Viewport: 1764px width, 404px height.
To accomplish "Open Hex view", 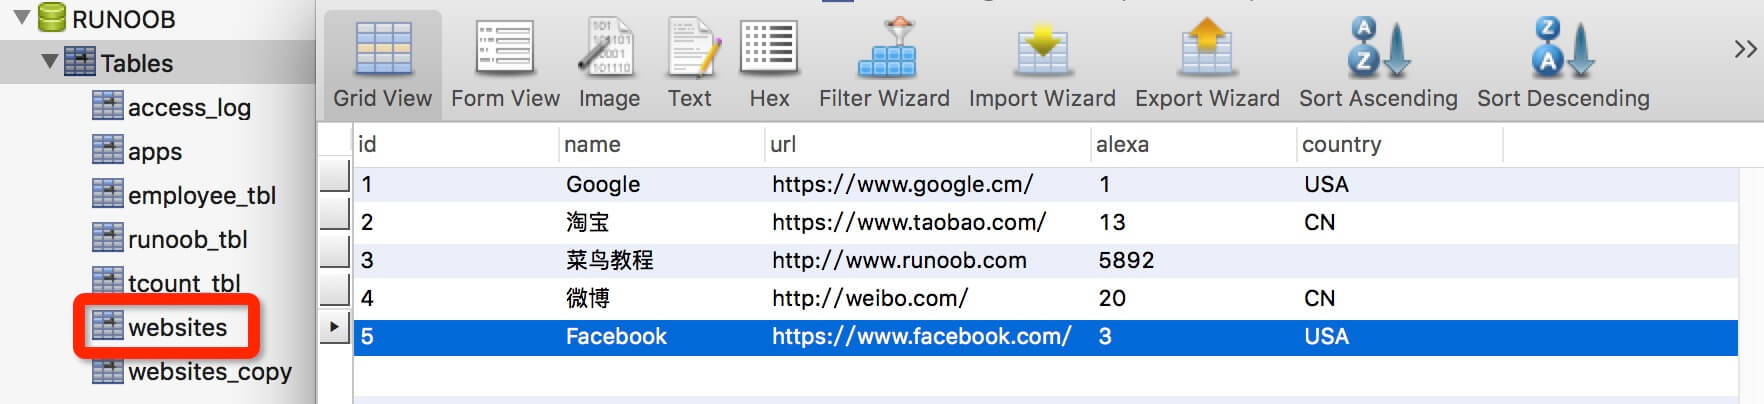I will (769, 64).
